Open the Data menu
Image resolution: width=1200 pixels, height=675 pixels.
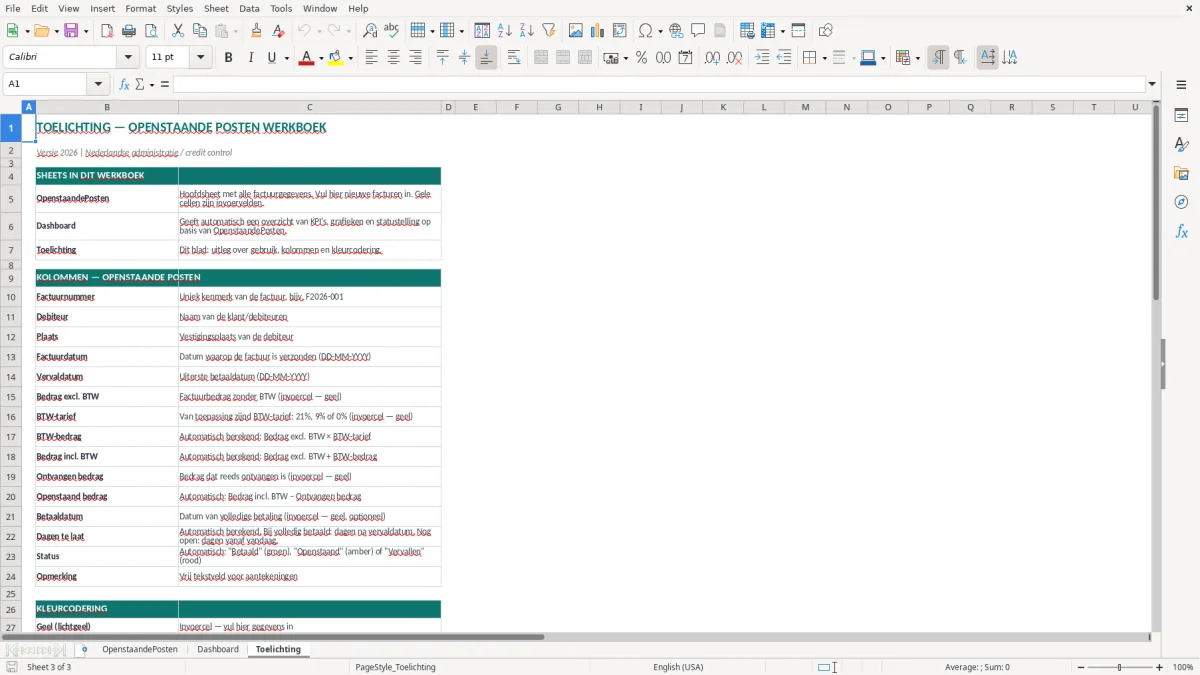pyautogui.click(x=249, y=8)
